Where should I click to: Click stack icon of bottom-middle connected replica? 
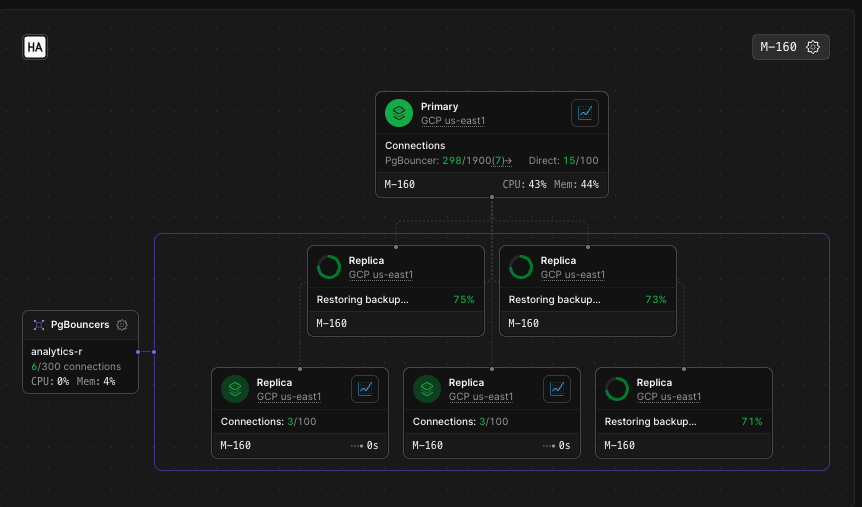(427, 389)
